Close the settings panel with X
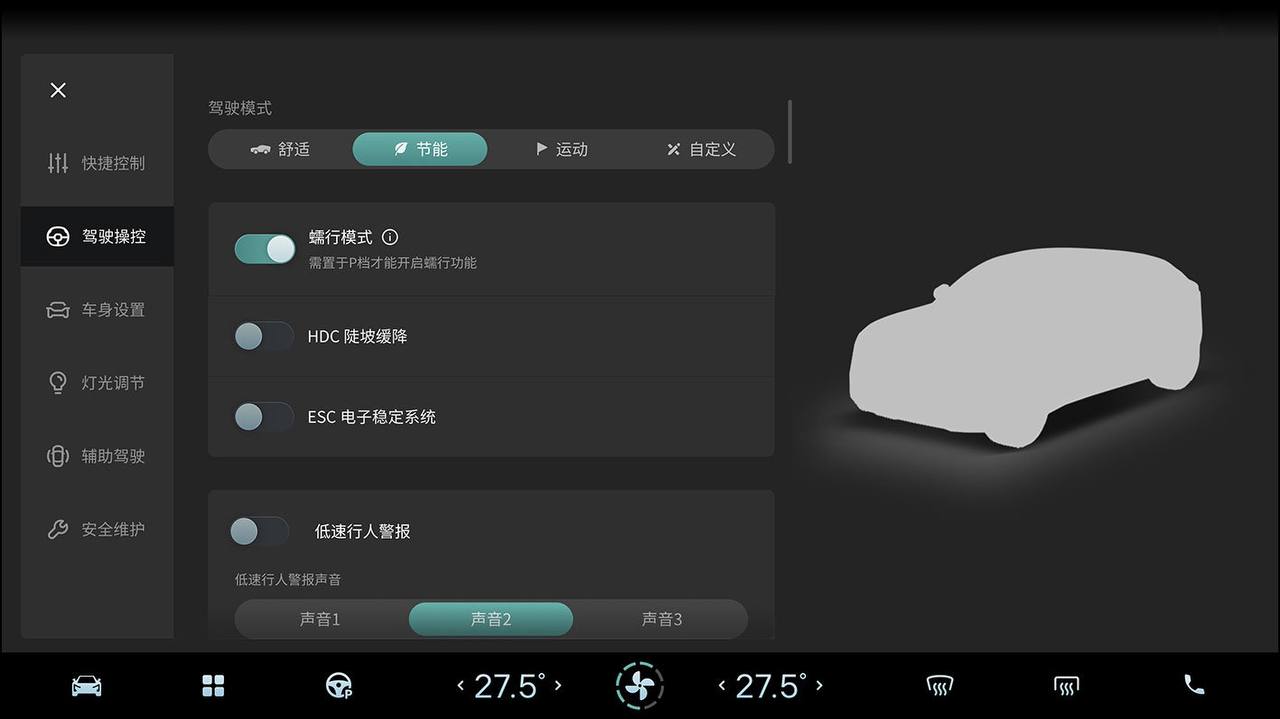 58,90
